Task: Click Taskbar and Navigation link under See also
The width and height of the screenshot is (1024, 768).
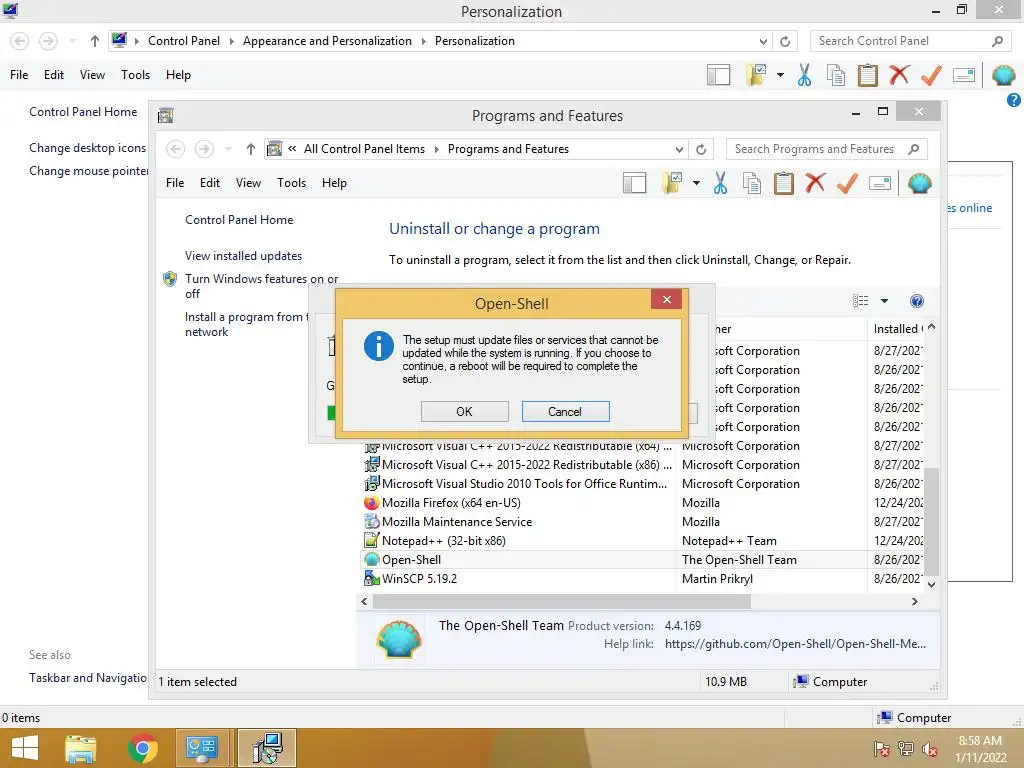Action: click(88, 678)
